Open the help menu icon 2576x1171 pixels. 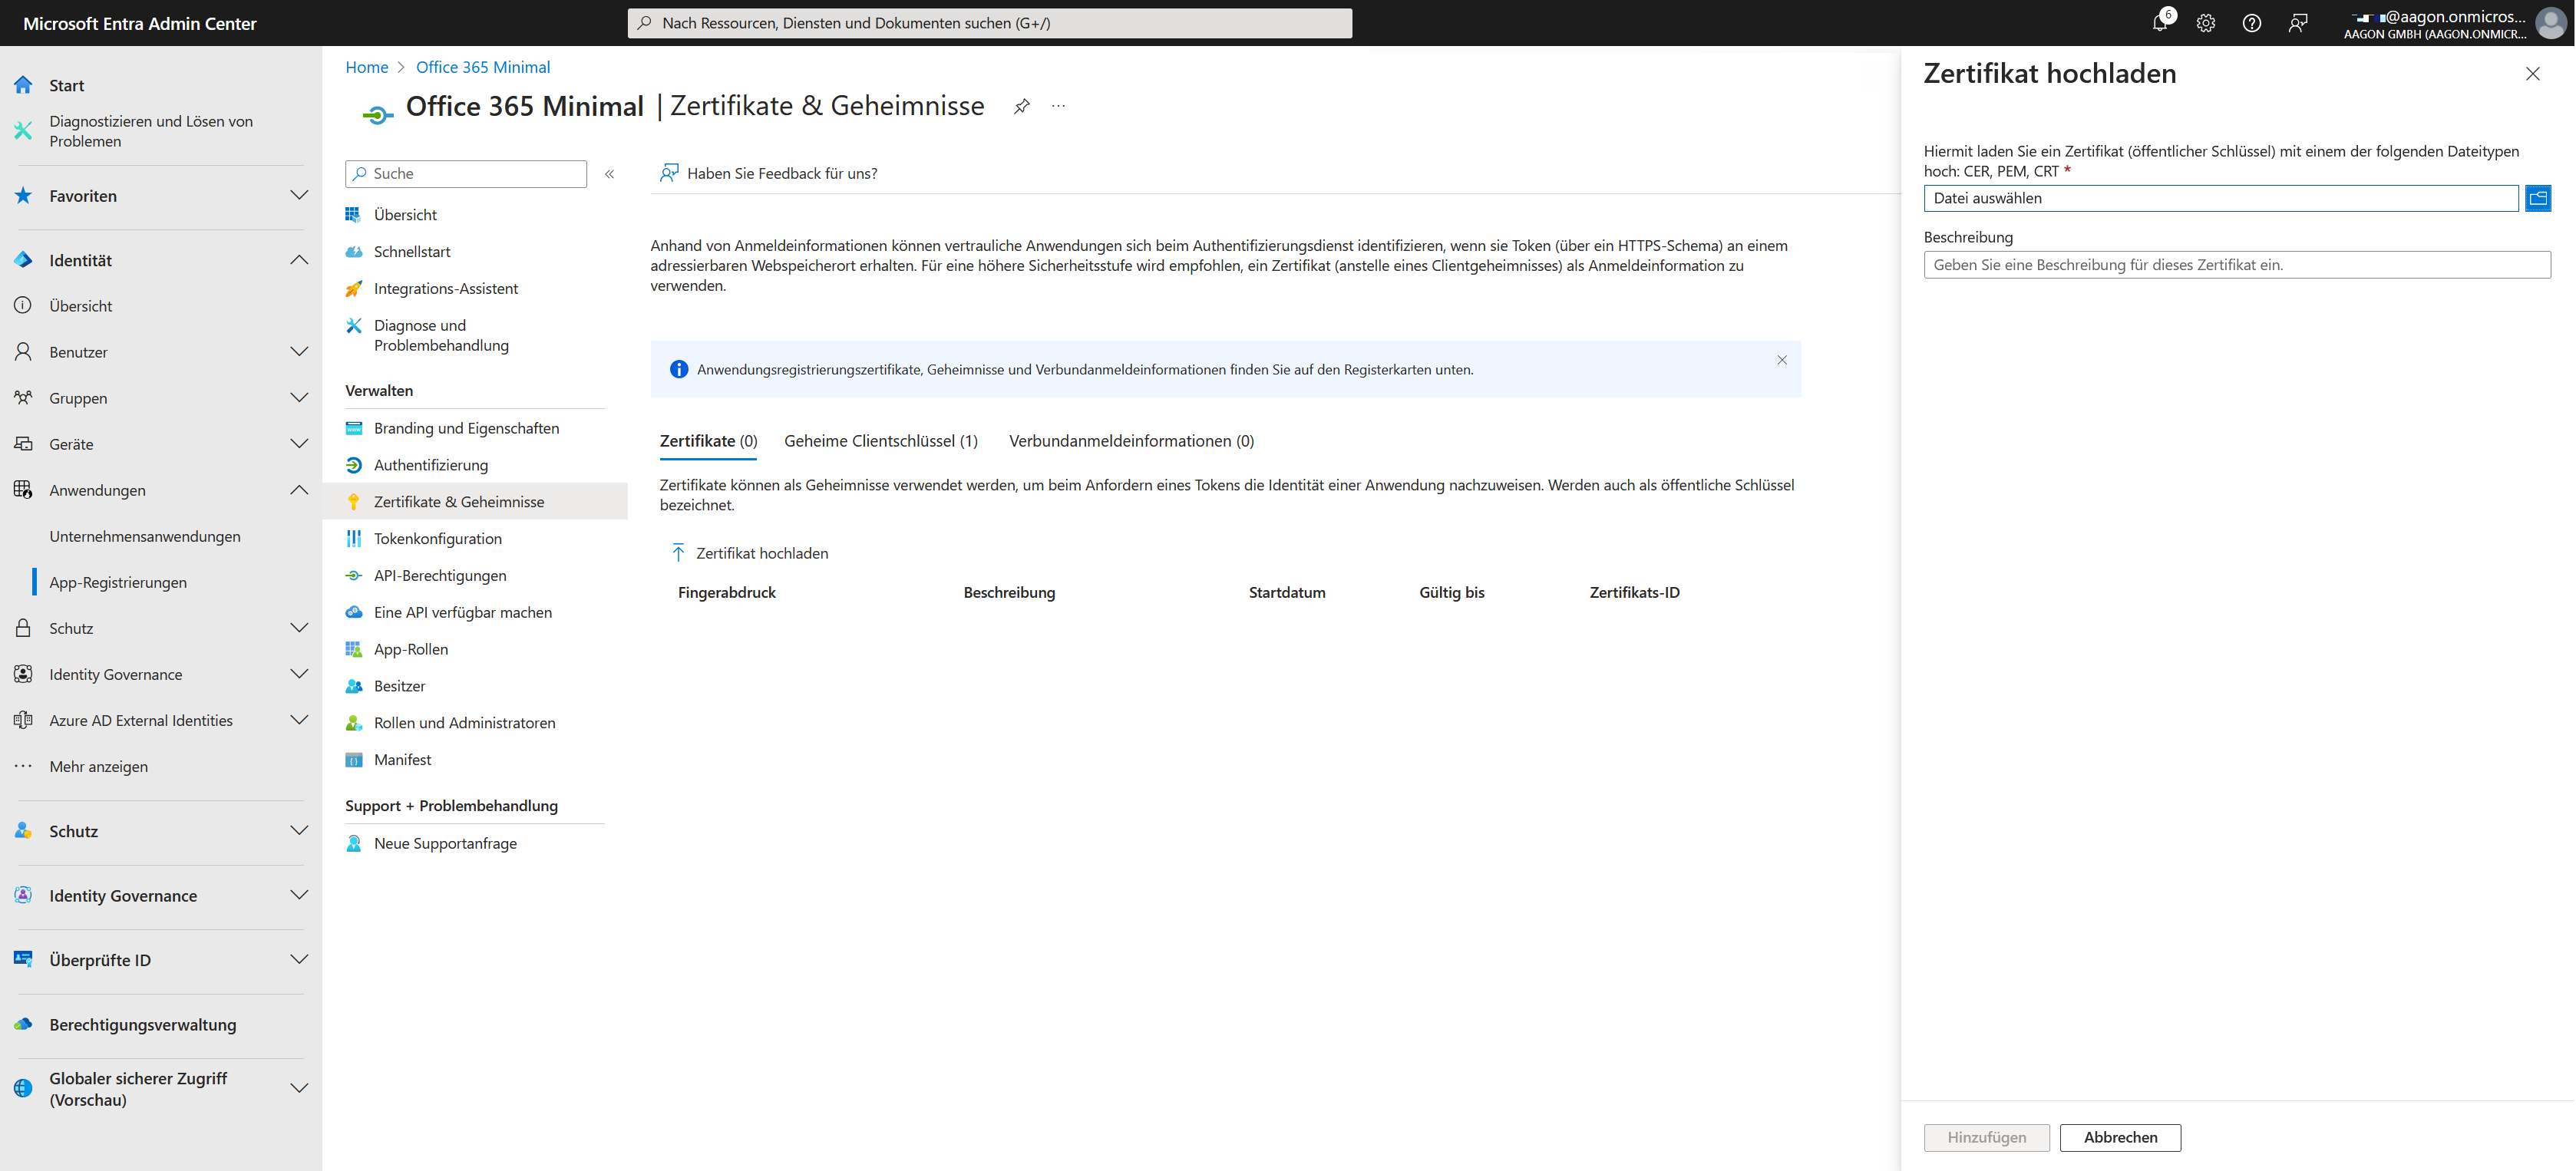2251,22
